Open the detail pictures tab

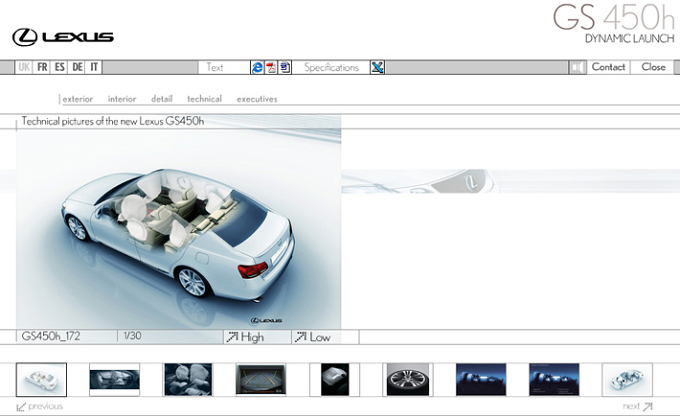[x=162, y=99]
